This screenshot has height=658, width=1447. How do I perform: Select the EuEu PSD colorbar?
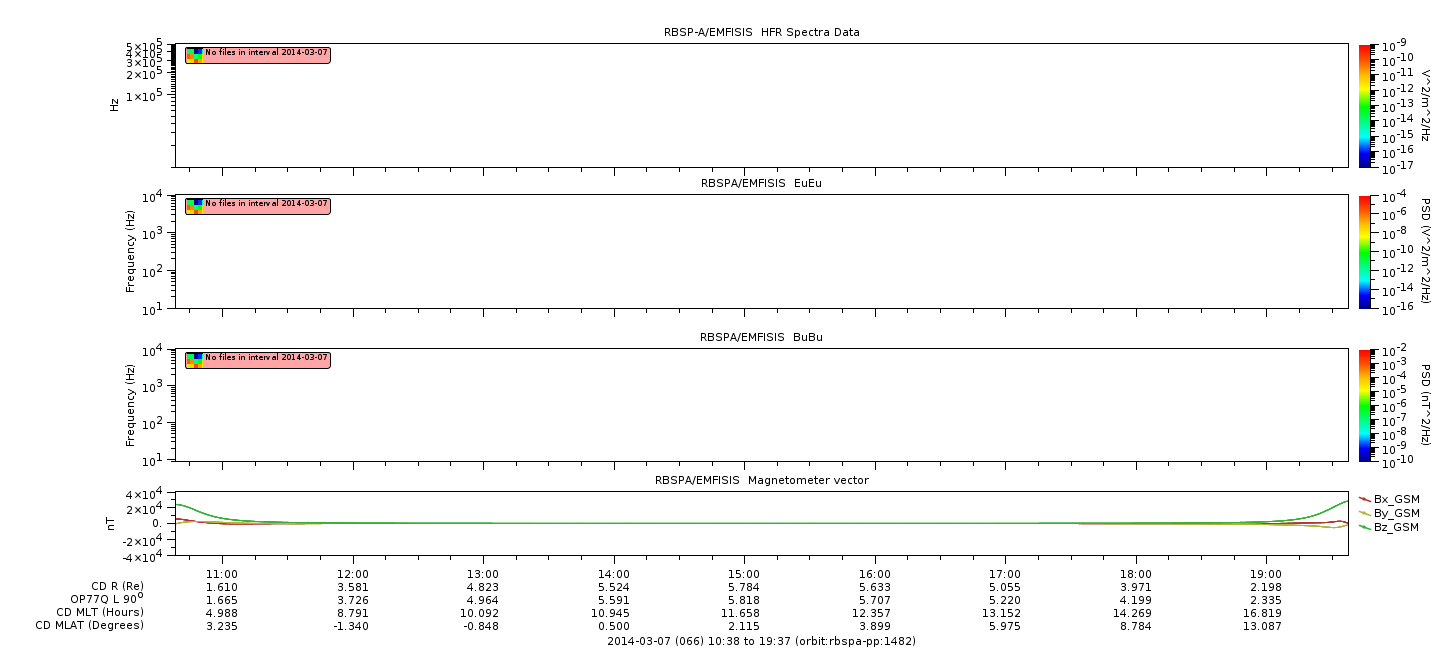(x=1366, y=251)
